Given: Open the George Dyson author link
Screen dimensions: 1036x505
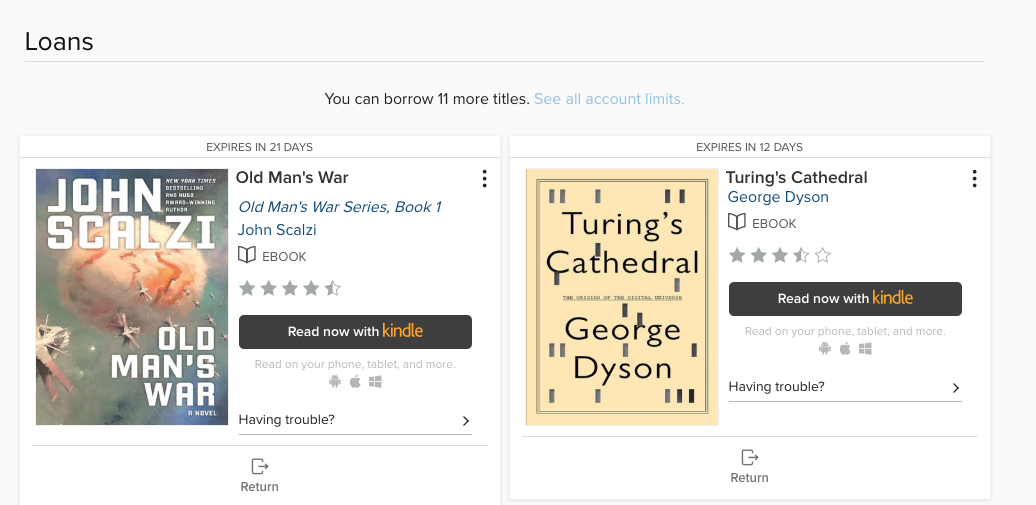Looking at the screenshot, I should [778, 197].
